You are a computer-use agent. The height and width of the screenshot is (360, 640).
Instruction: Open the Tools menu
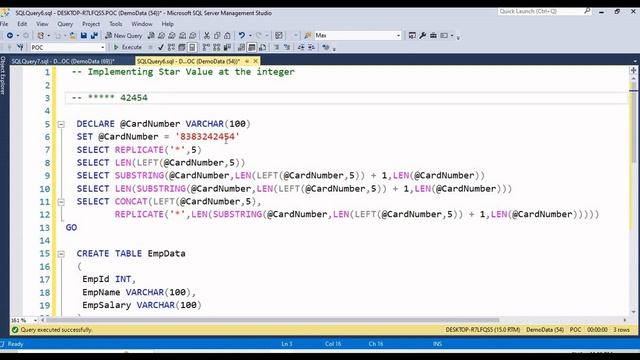(x=116, y=24)
